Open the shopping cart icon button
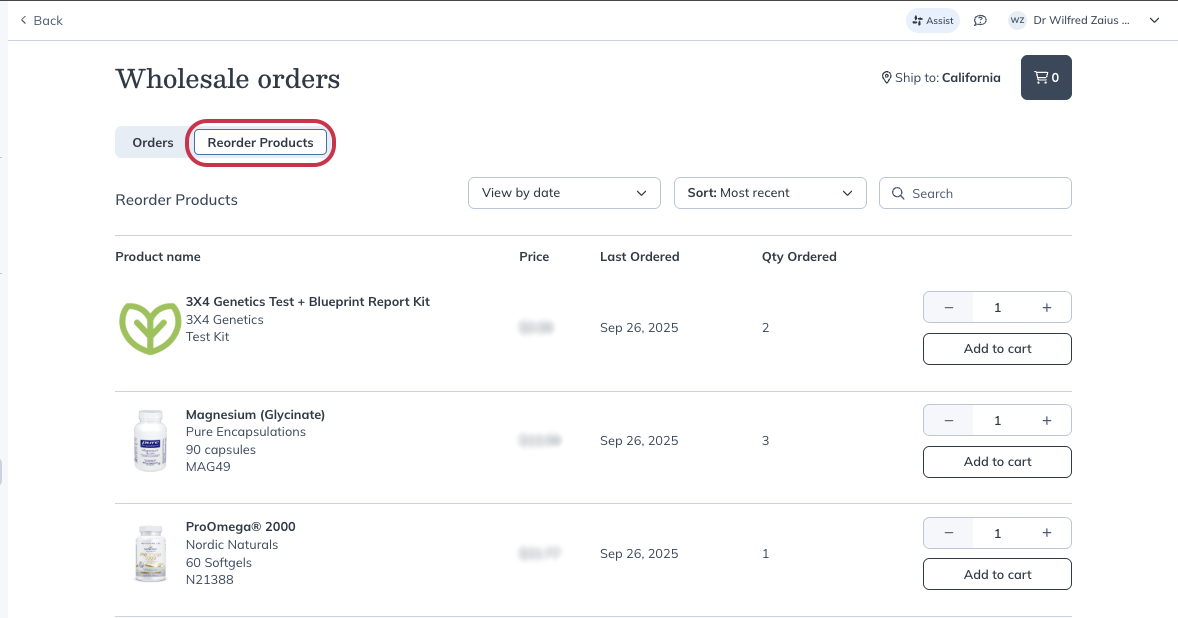1178x618 pixels. (x=1046, y=77)
